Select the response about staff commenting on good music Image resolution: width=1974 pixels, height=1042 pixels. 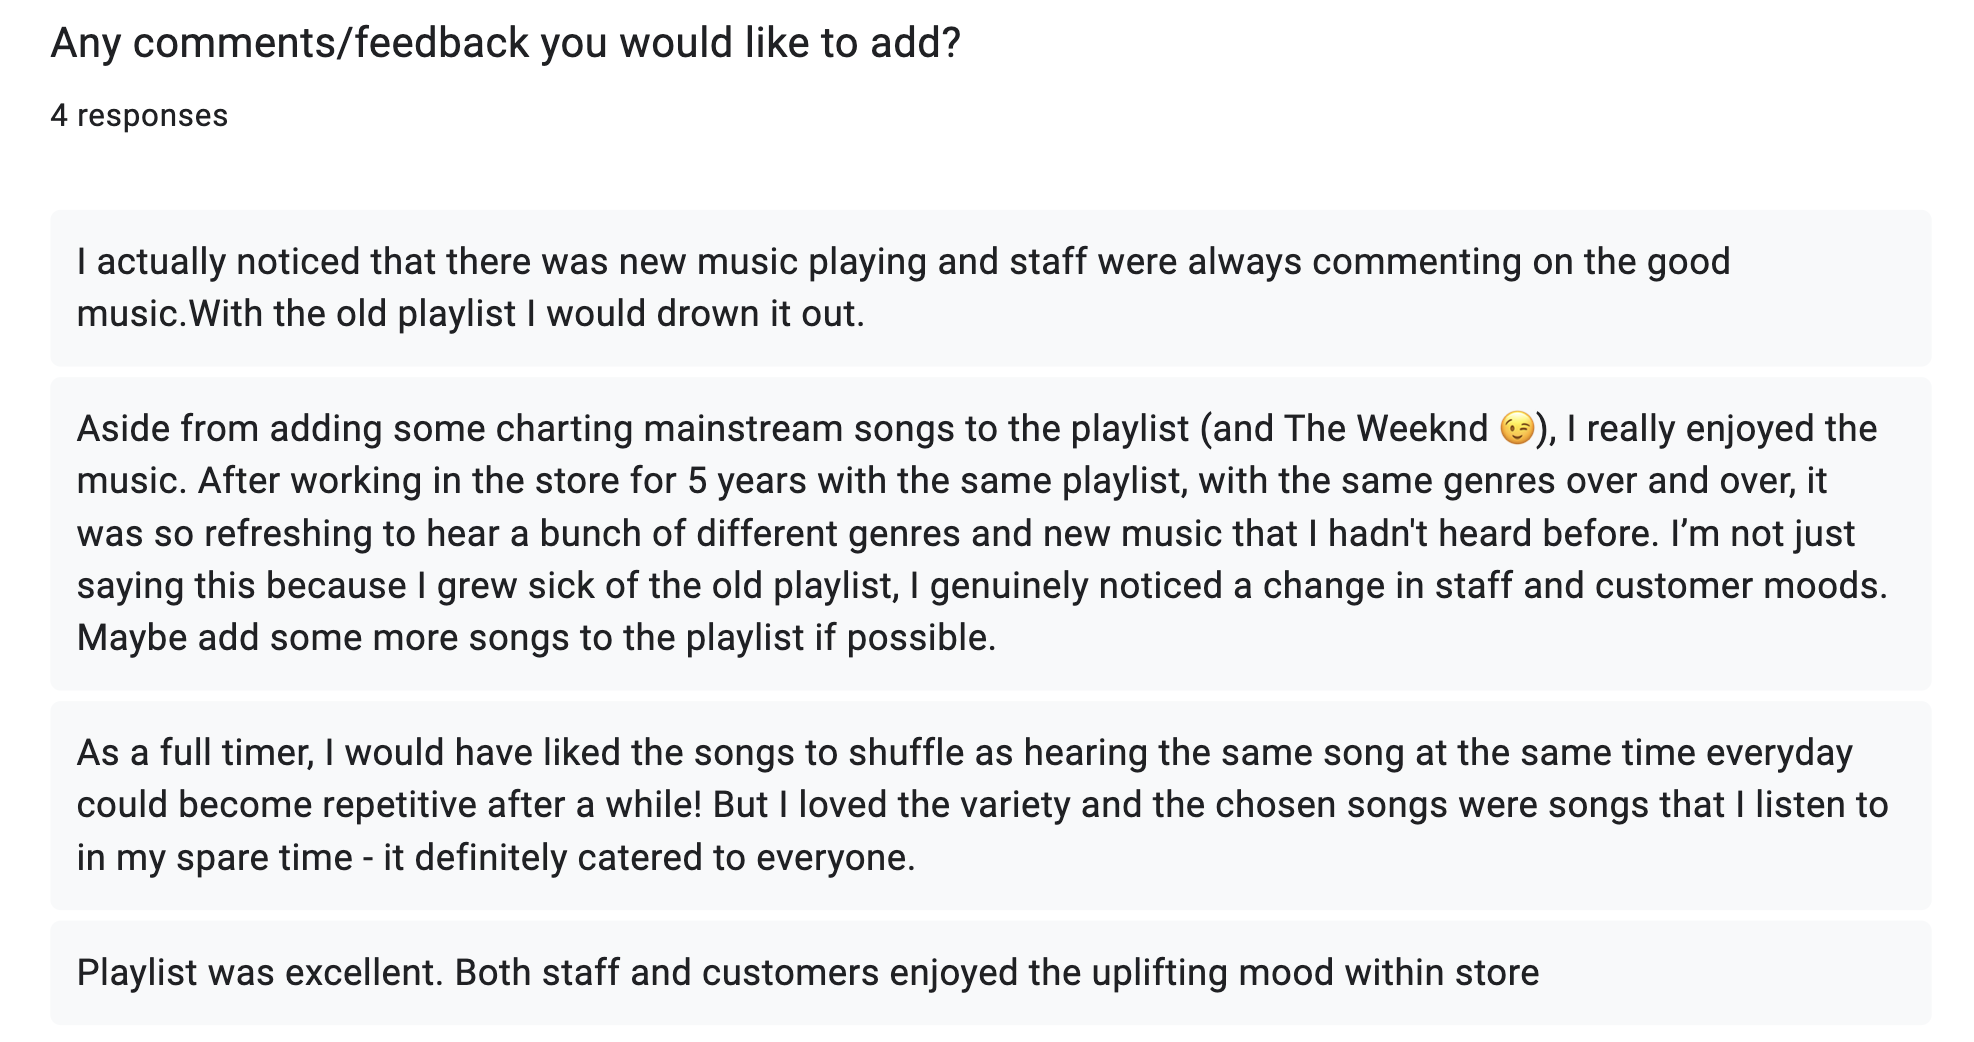[990, 288]
